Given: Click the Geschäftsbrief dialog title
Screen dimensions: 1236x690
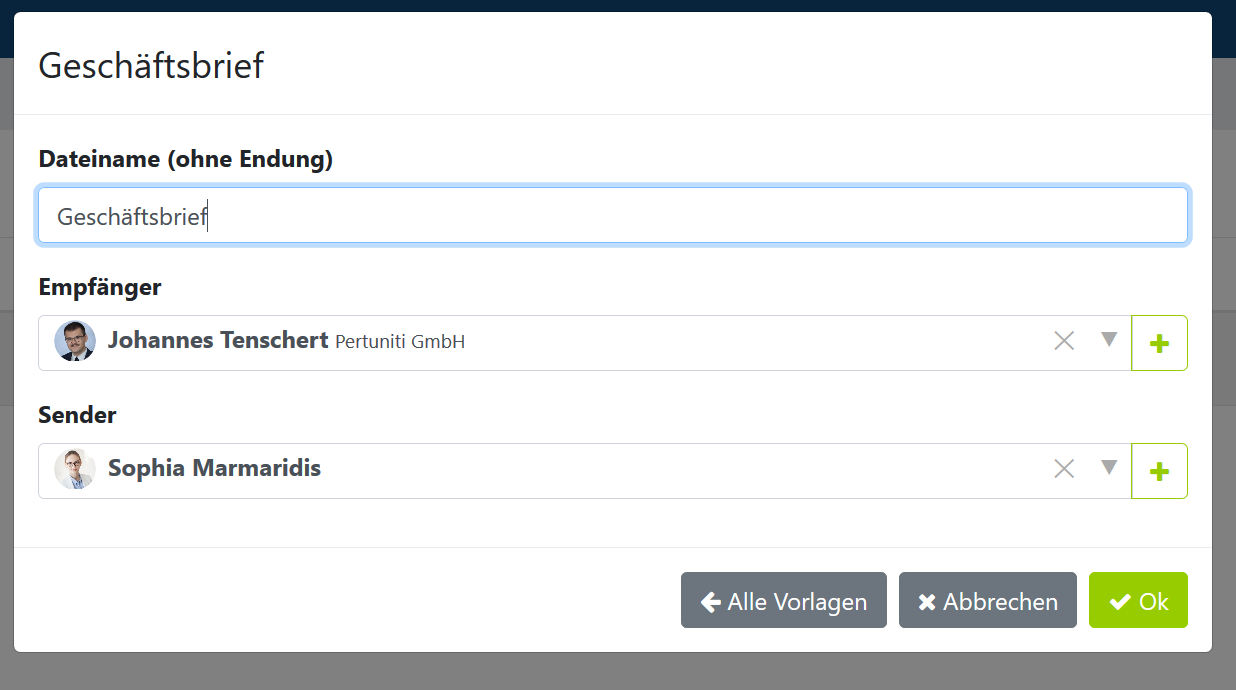Looking at the screenshot, I should (x=151, y=66).
